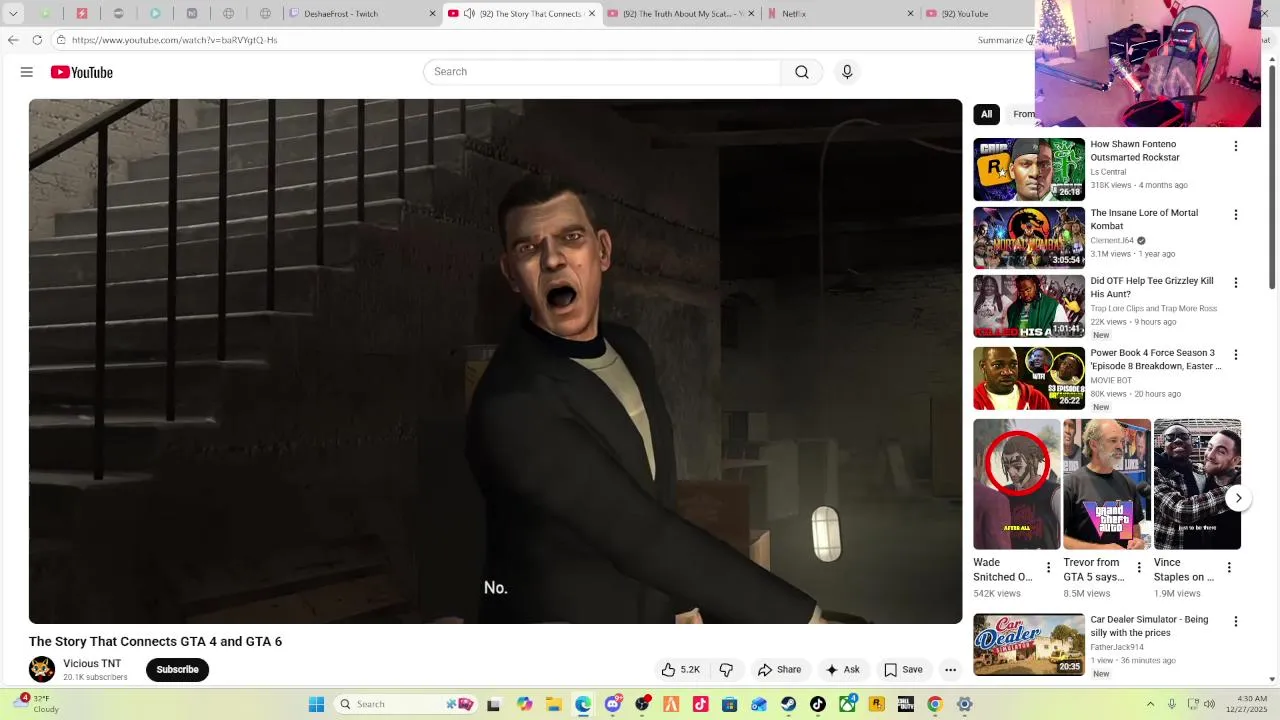Click the Share button

point(779,670)
